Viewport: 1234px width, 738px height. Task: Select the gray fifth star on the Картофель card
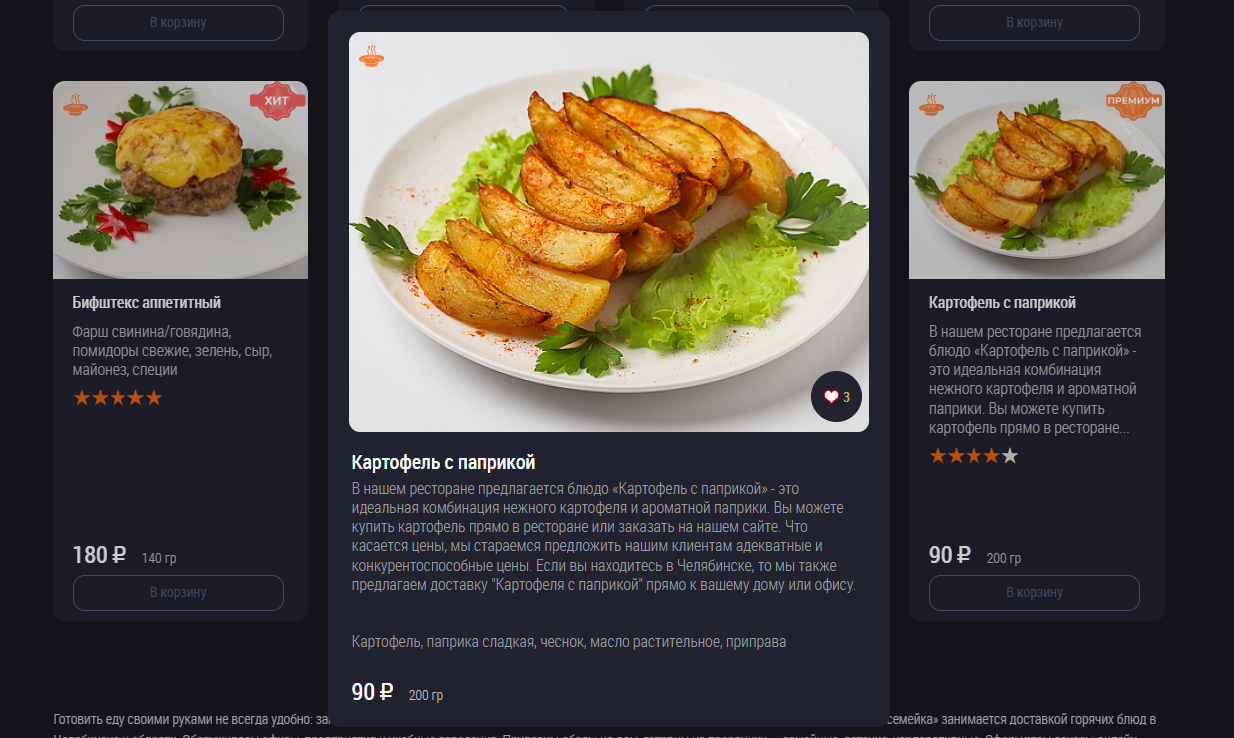click(x=1010, y=456)
